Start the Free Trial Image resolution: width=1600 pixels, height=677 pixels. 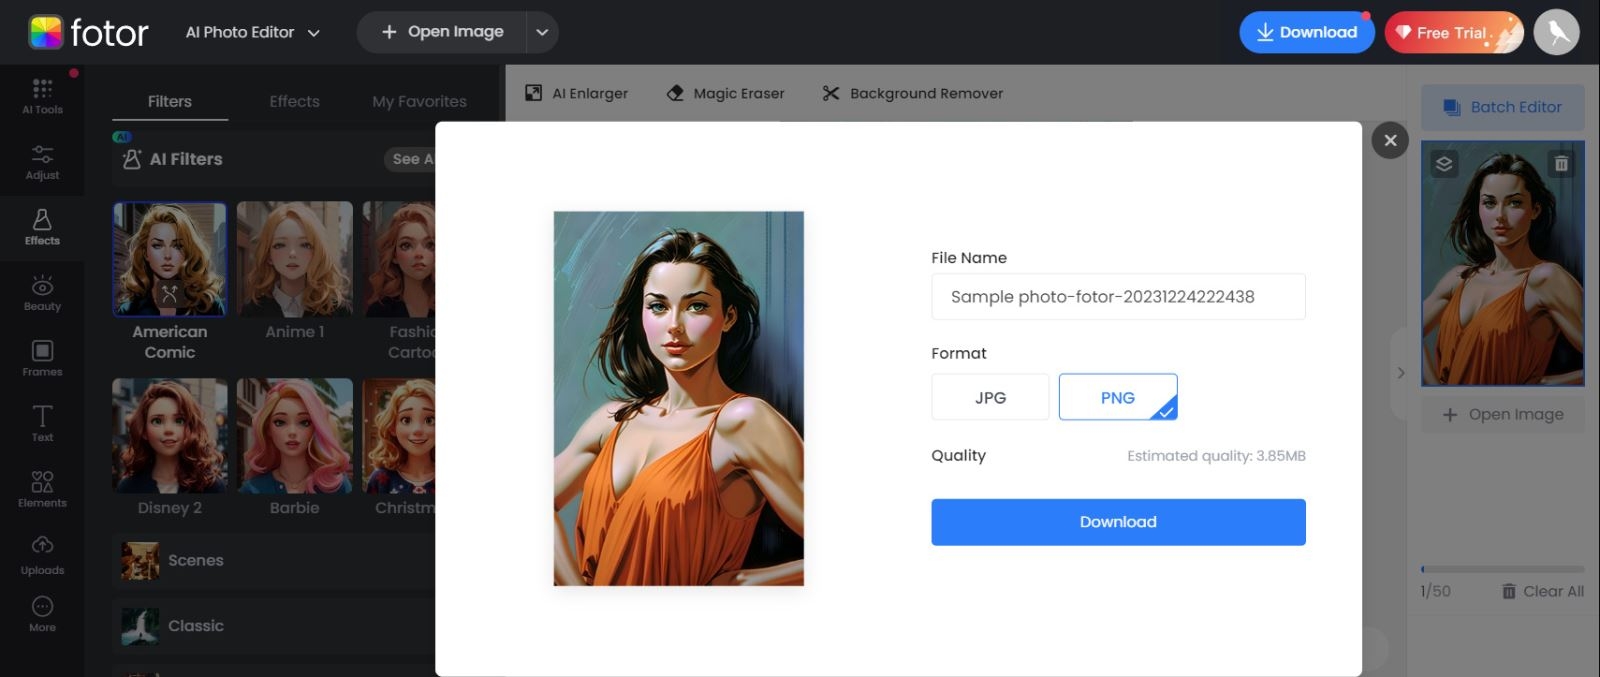[x=1454, y=32]
